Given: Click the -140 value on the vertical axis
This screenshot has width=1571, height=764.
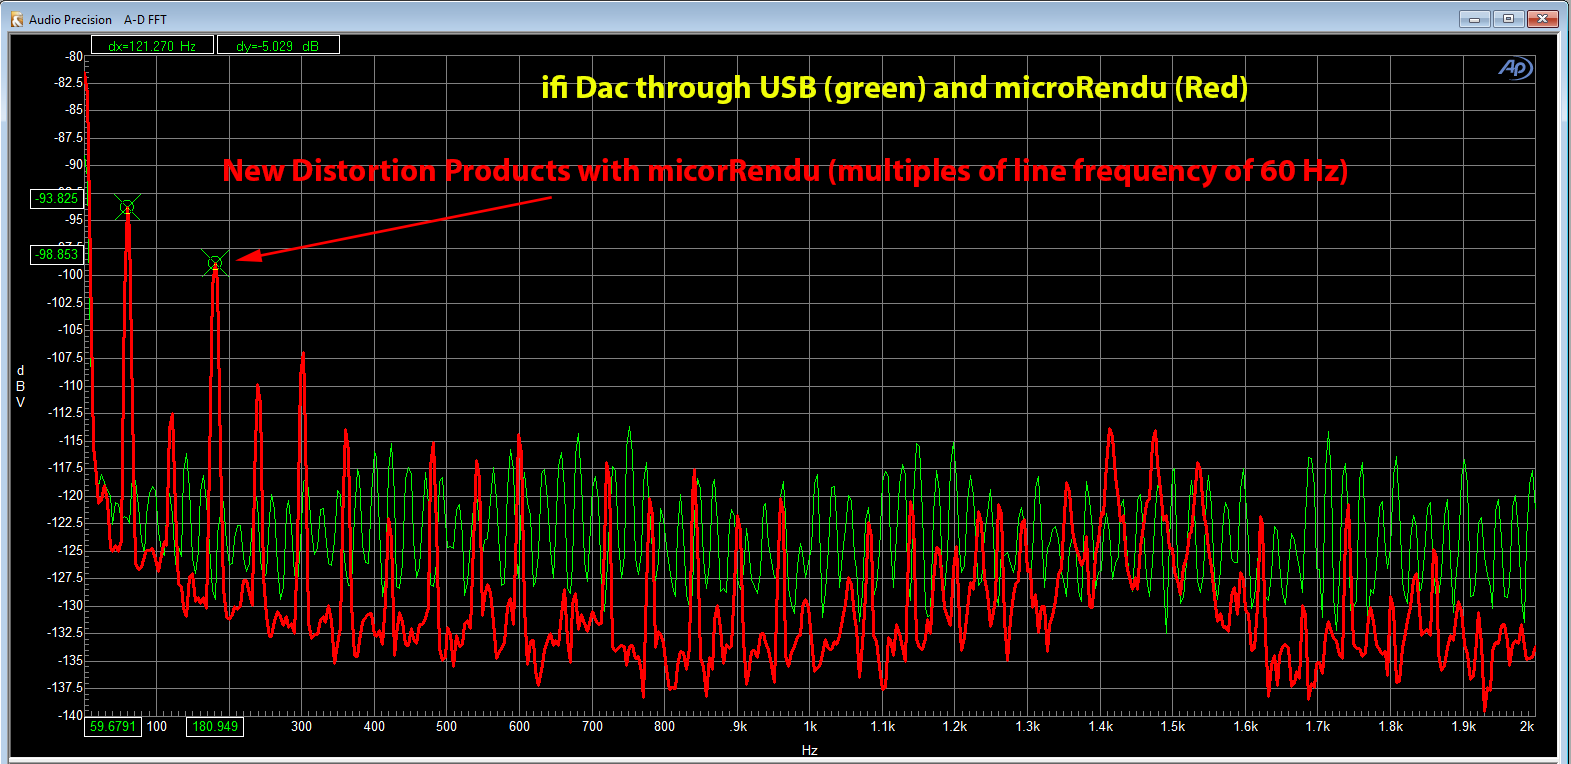Looking at the screenshot, I should (x=70, y=715).
